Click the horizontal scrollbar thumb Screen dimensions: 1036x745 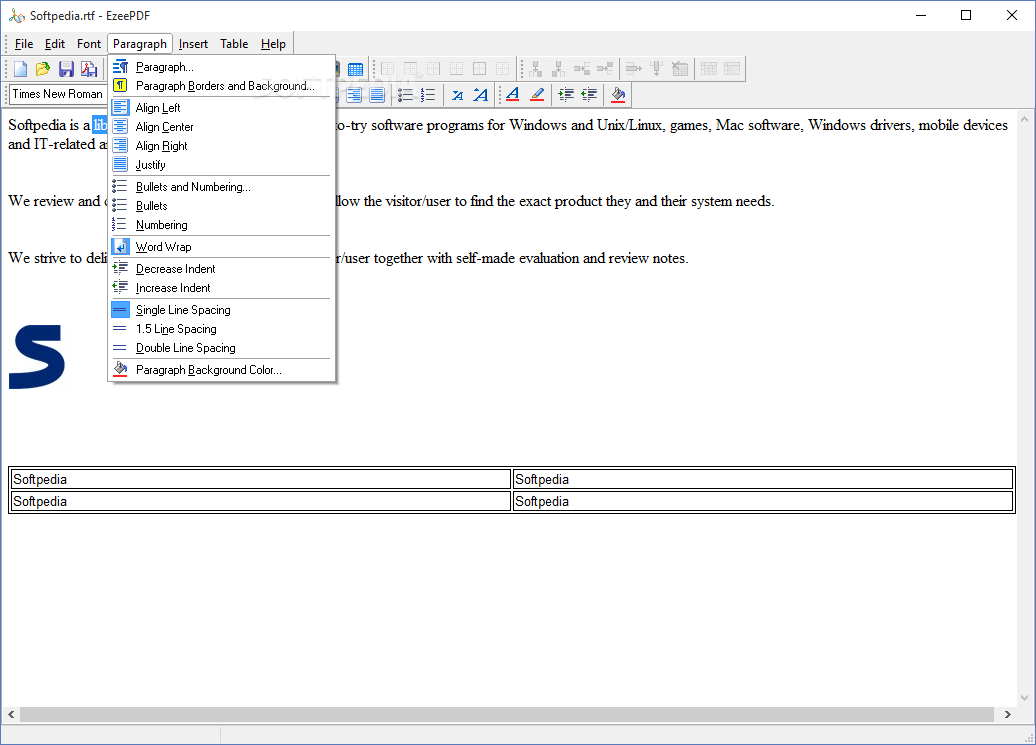click(x=507, y=715)
